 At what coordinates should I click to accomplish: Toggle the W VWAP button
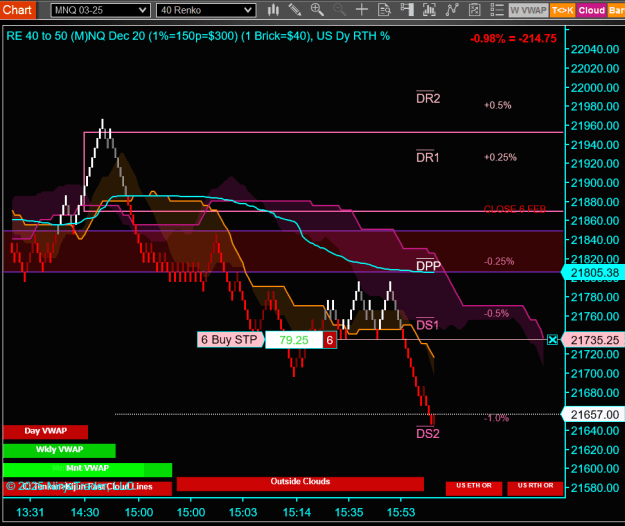pos(529,10)
